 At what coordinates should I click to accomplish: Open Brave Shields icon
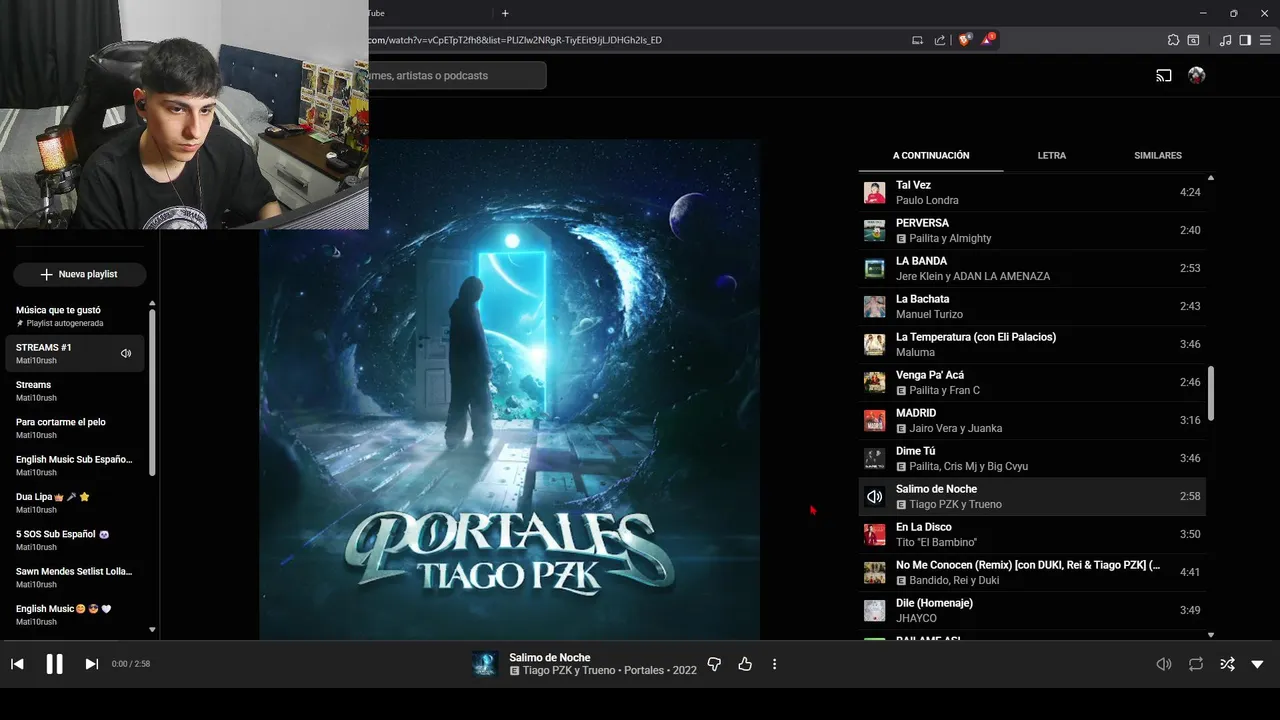[965, 40]
